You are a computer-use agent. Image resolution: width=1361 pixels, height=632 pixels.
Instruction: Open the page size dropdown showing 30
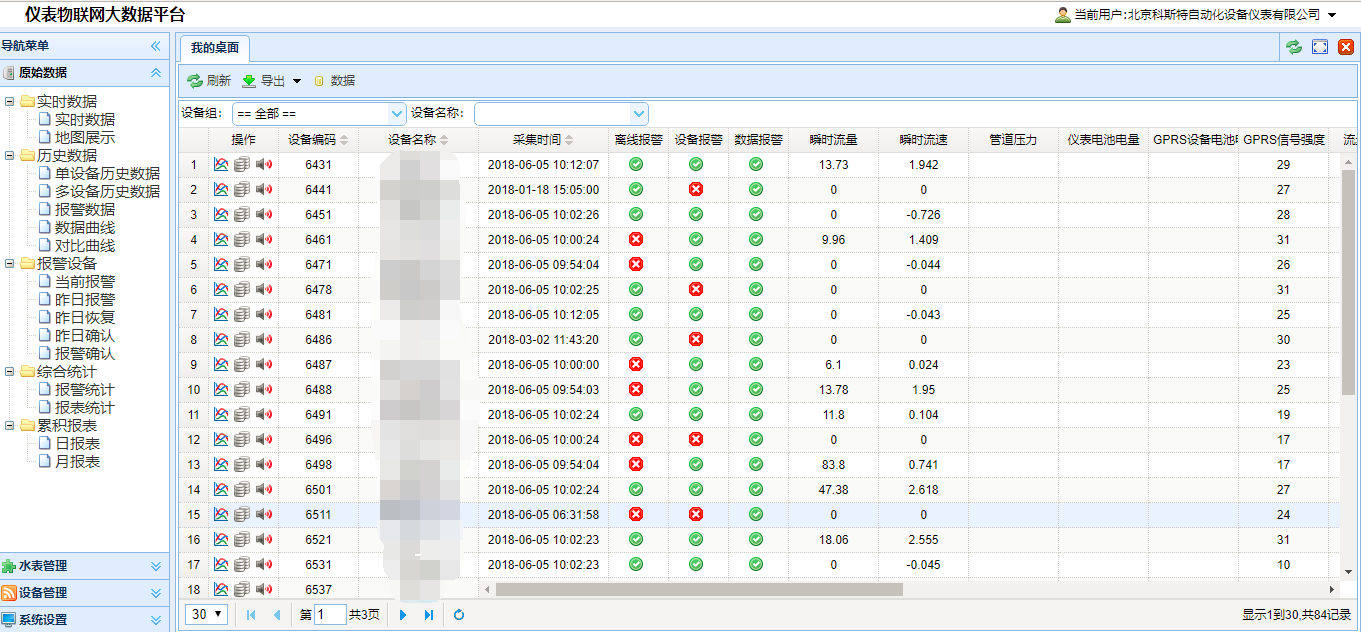click(x=205, y=614)
